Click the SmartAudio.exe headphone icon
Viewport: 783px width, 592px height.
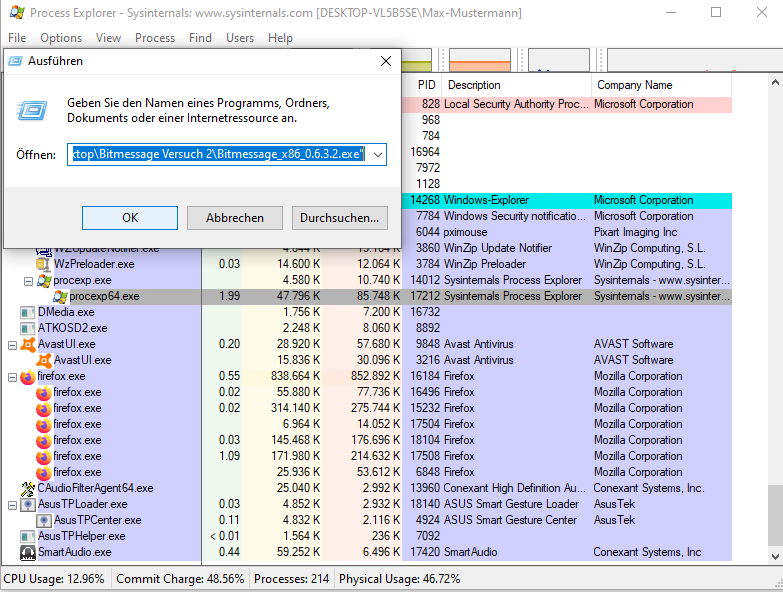pos(28,553)
